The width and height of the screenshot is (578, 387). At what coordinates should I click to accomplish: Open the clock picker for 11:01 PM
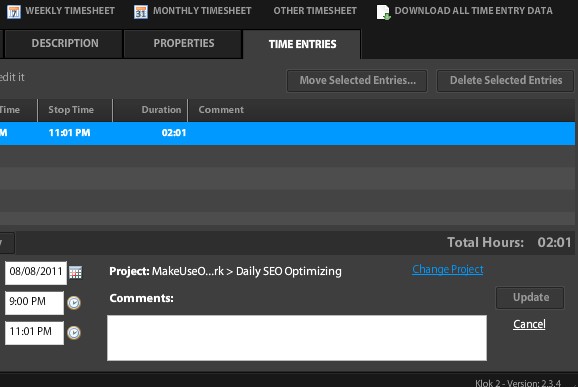coord(74,332)
